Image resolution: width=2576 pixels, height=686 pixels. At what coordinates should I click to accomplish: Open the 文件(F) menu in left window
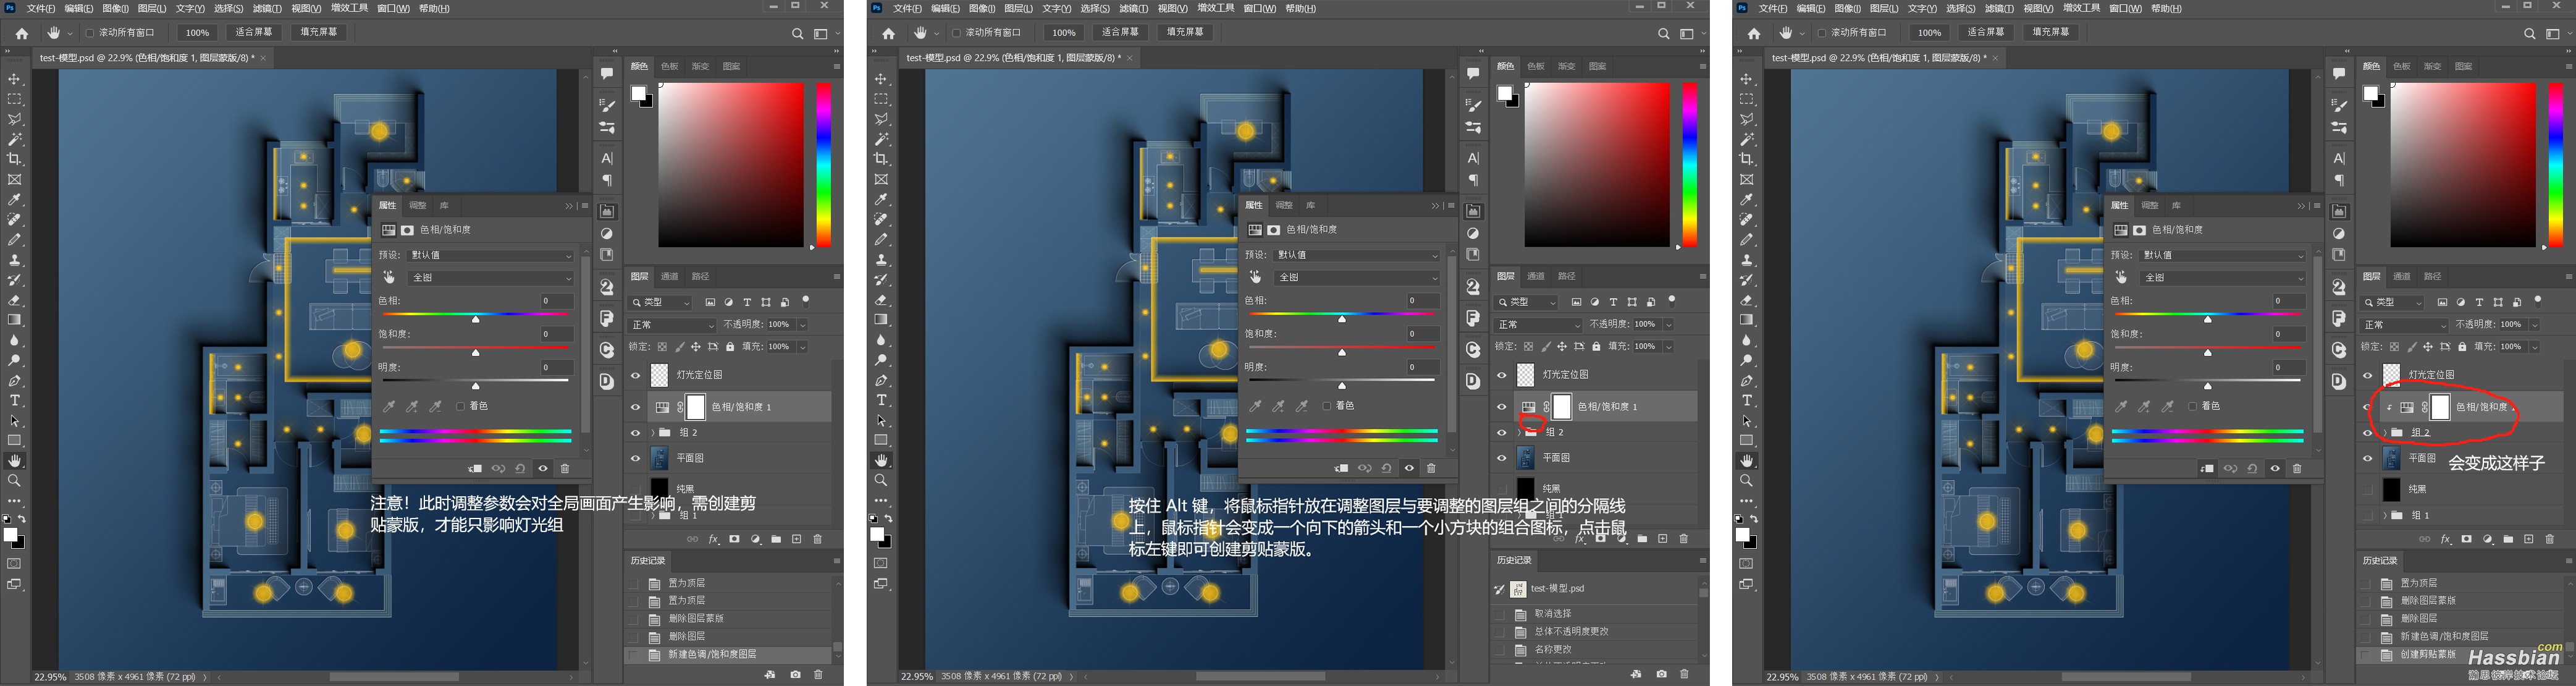tap(41, 8)
